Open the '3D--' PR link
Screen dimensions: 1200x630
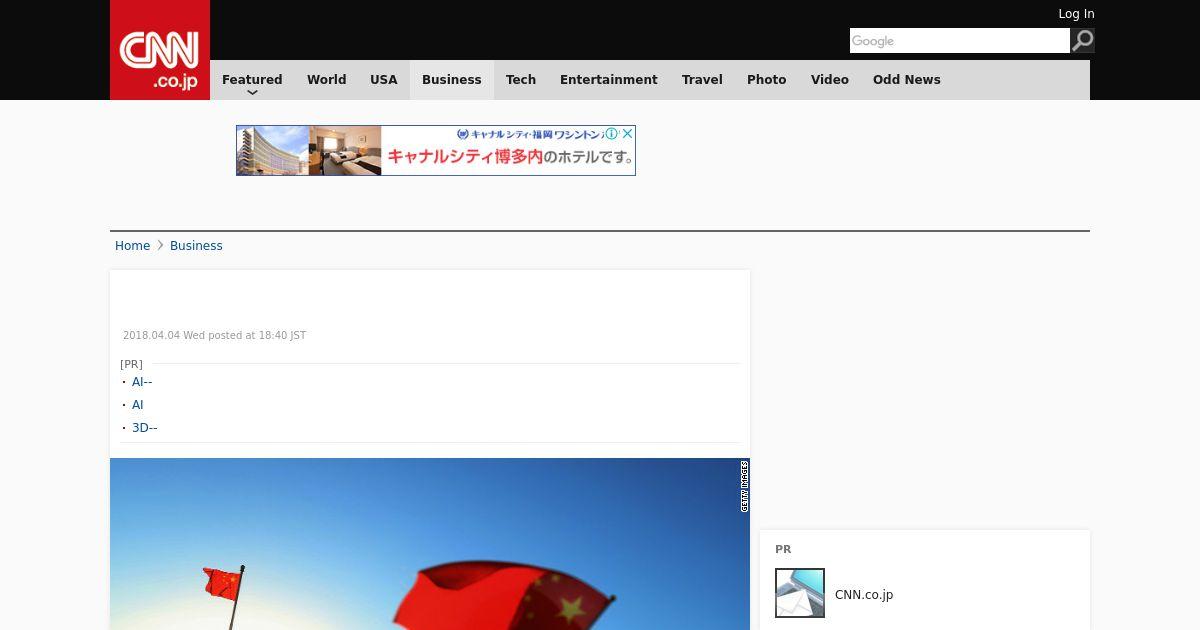(145, 428)
